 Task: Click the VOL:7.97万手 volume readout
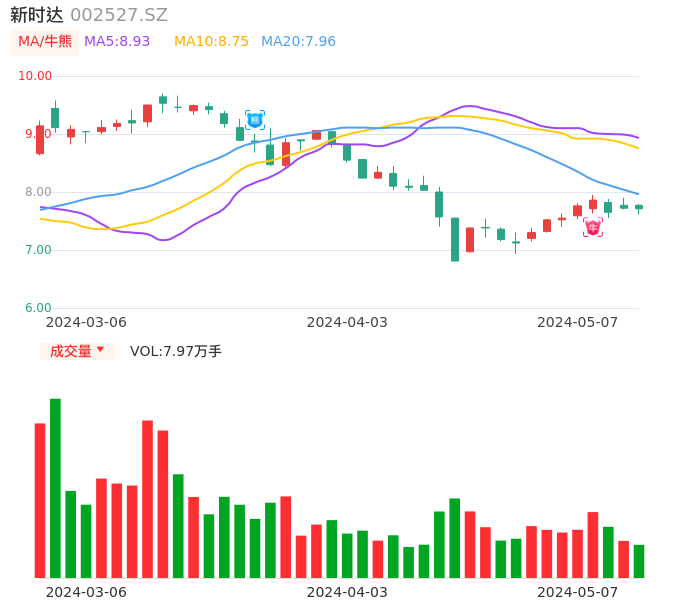tap(176, 351)
